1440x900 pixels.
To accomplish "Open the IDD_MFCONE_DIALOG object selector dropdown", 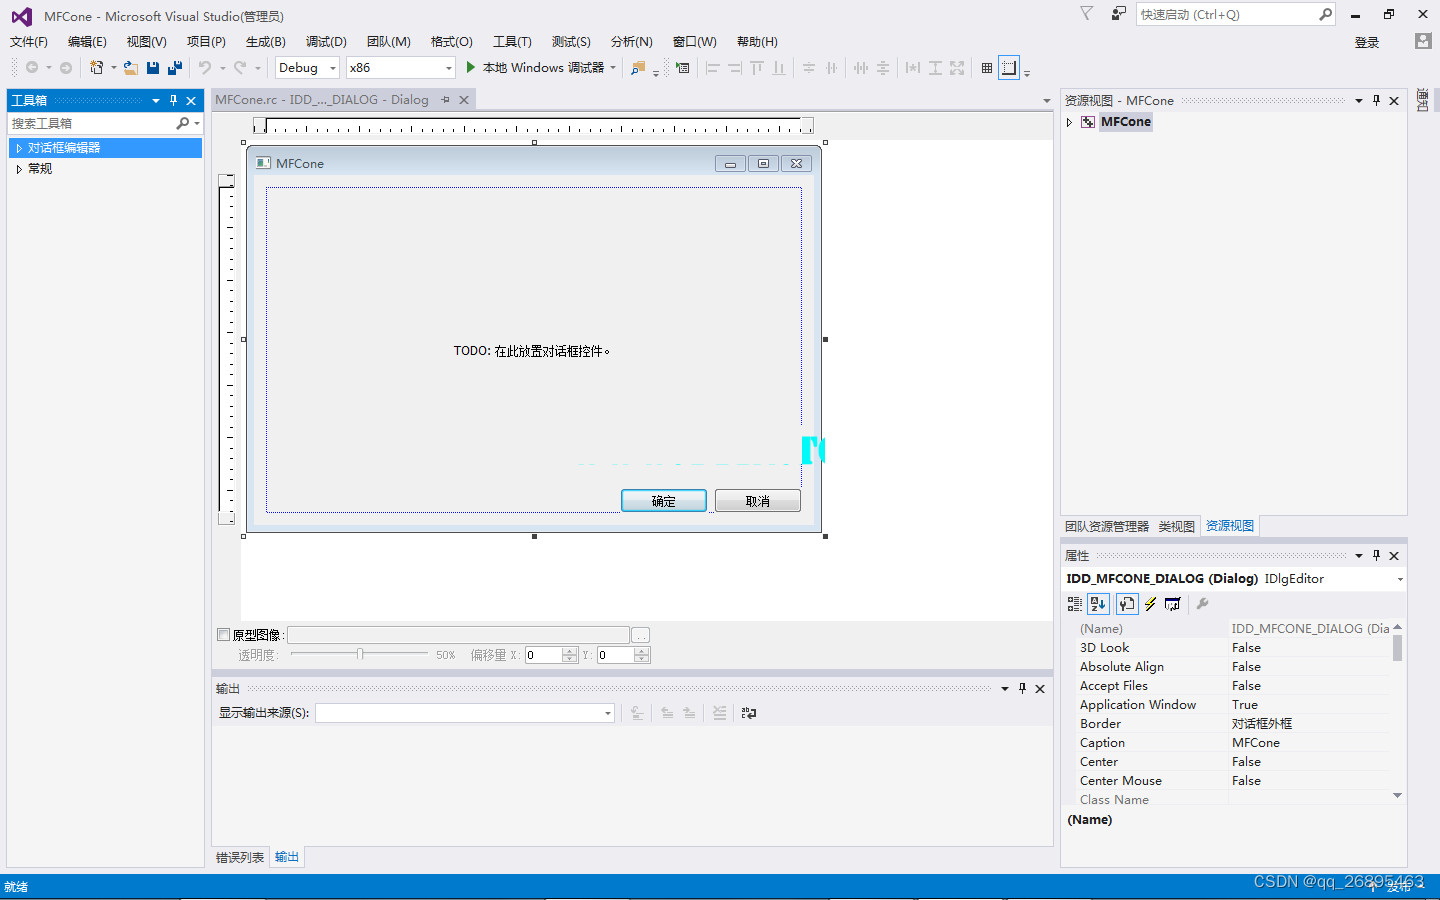I will [x=1400, y=579].
